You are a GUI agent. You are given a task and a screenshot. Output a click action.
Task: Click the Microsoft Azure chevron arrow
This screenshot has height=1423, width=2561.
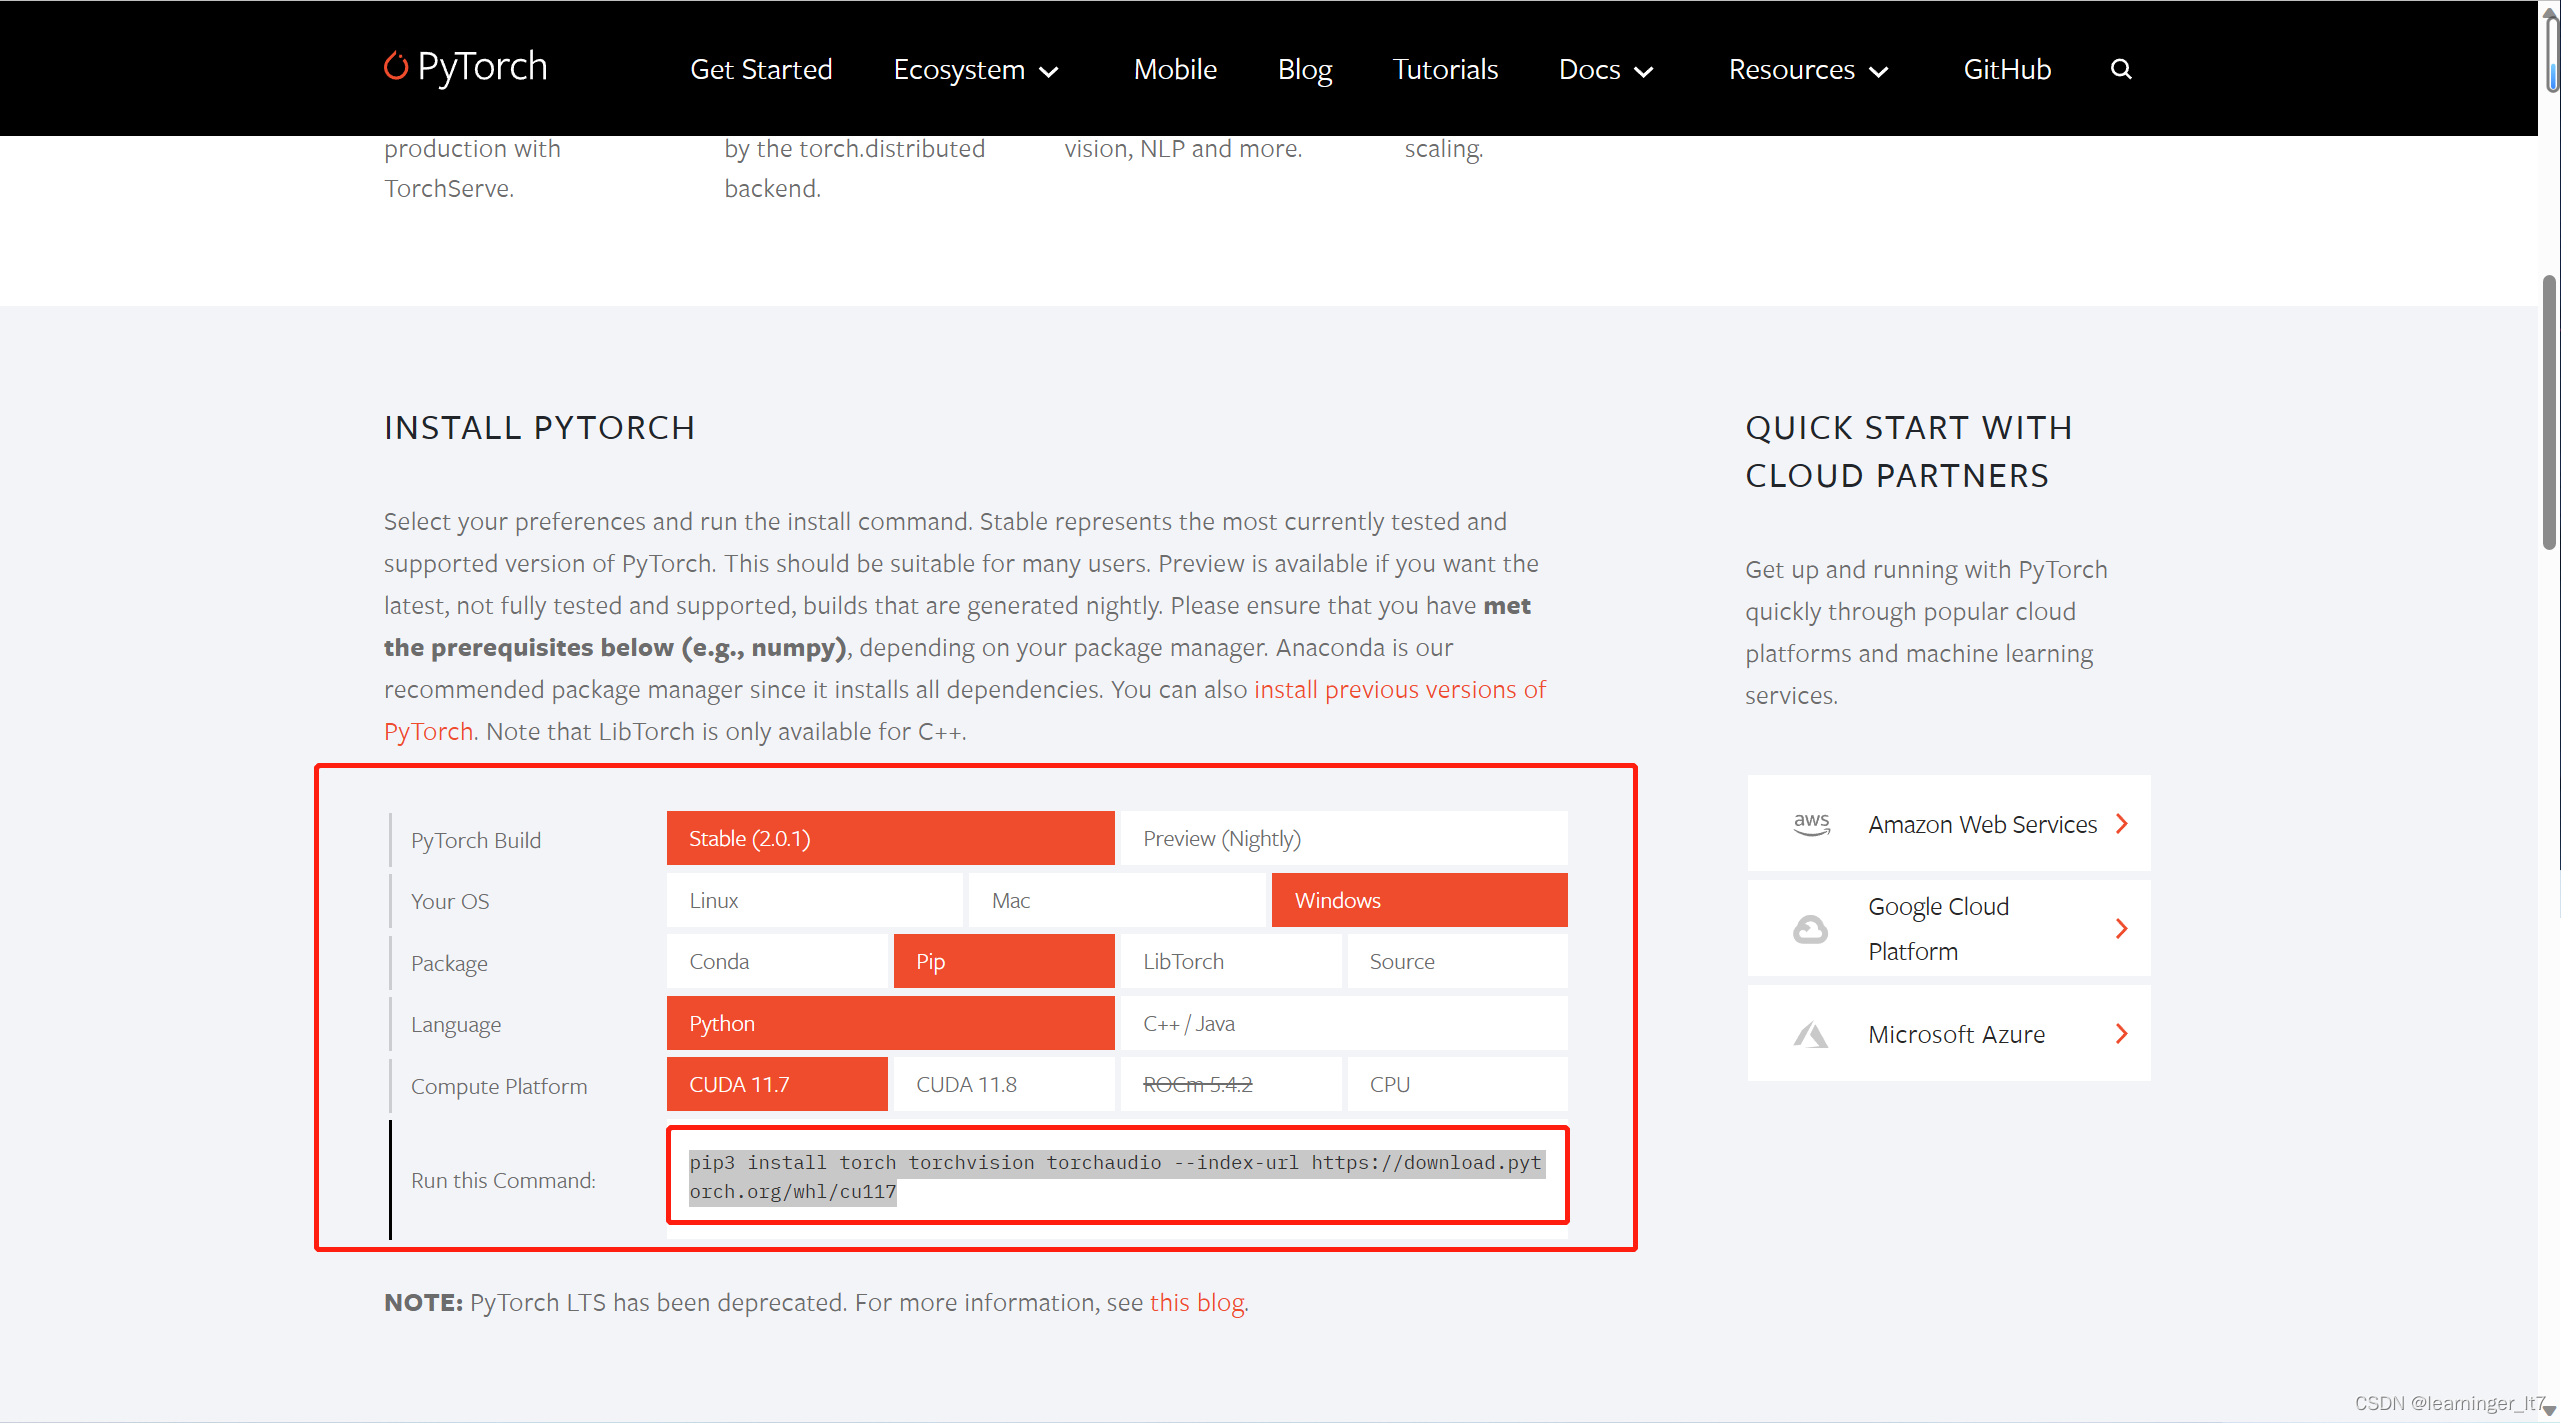(x=2121, y=1034)
